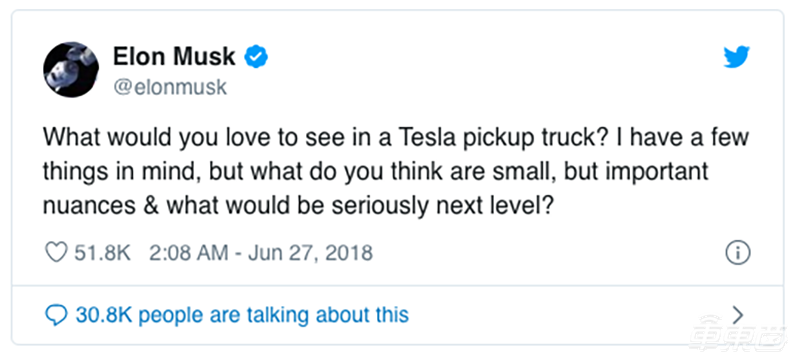Like the tweet with the heart icon

click(x=56, y=253)
